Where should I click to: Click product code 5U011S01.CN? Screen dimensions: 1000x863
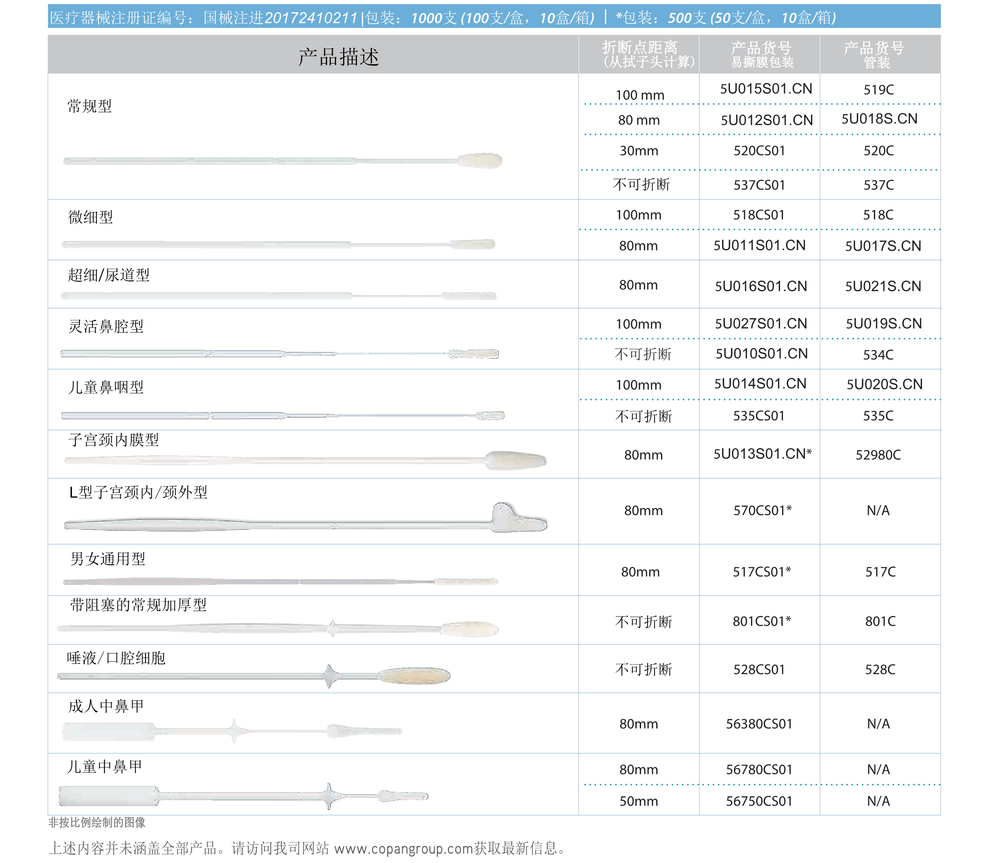(760, 246)
